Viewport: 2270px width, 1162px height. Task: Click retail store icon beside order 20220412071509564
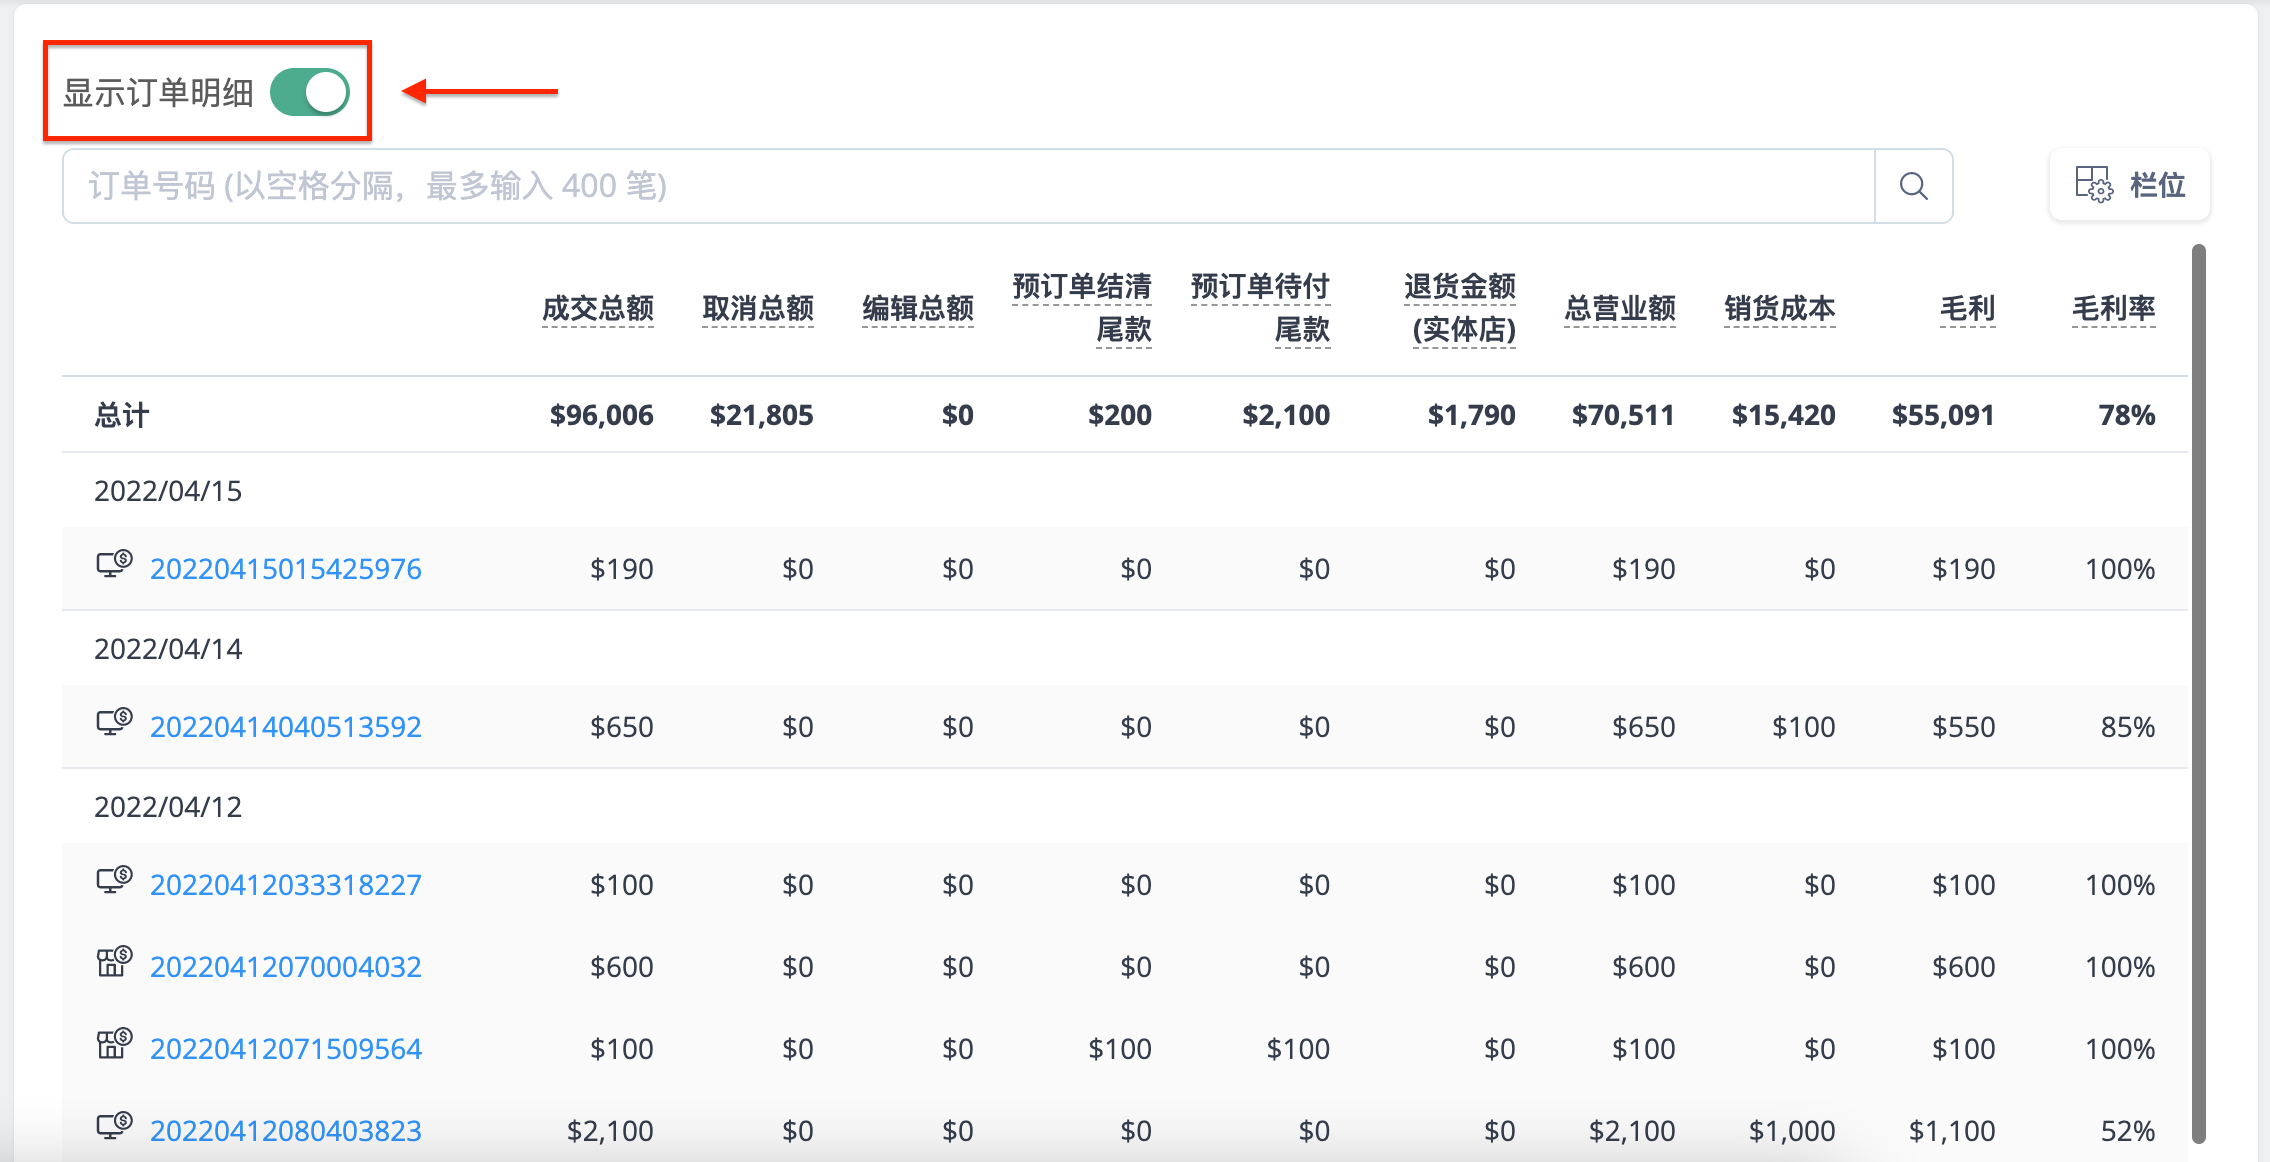coord(114,1044)
